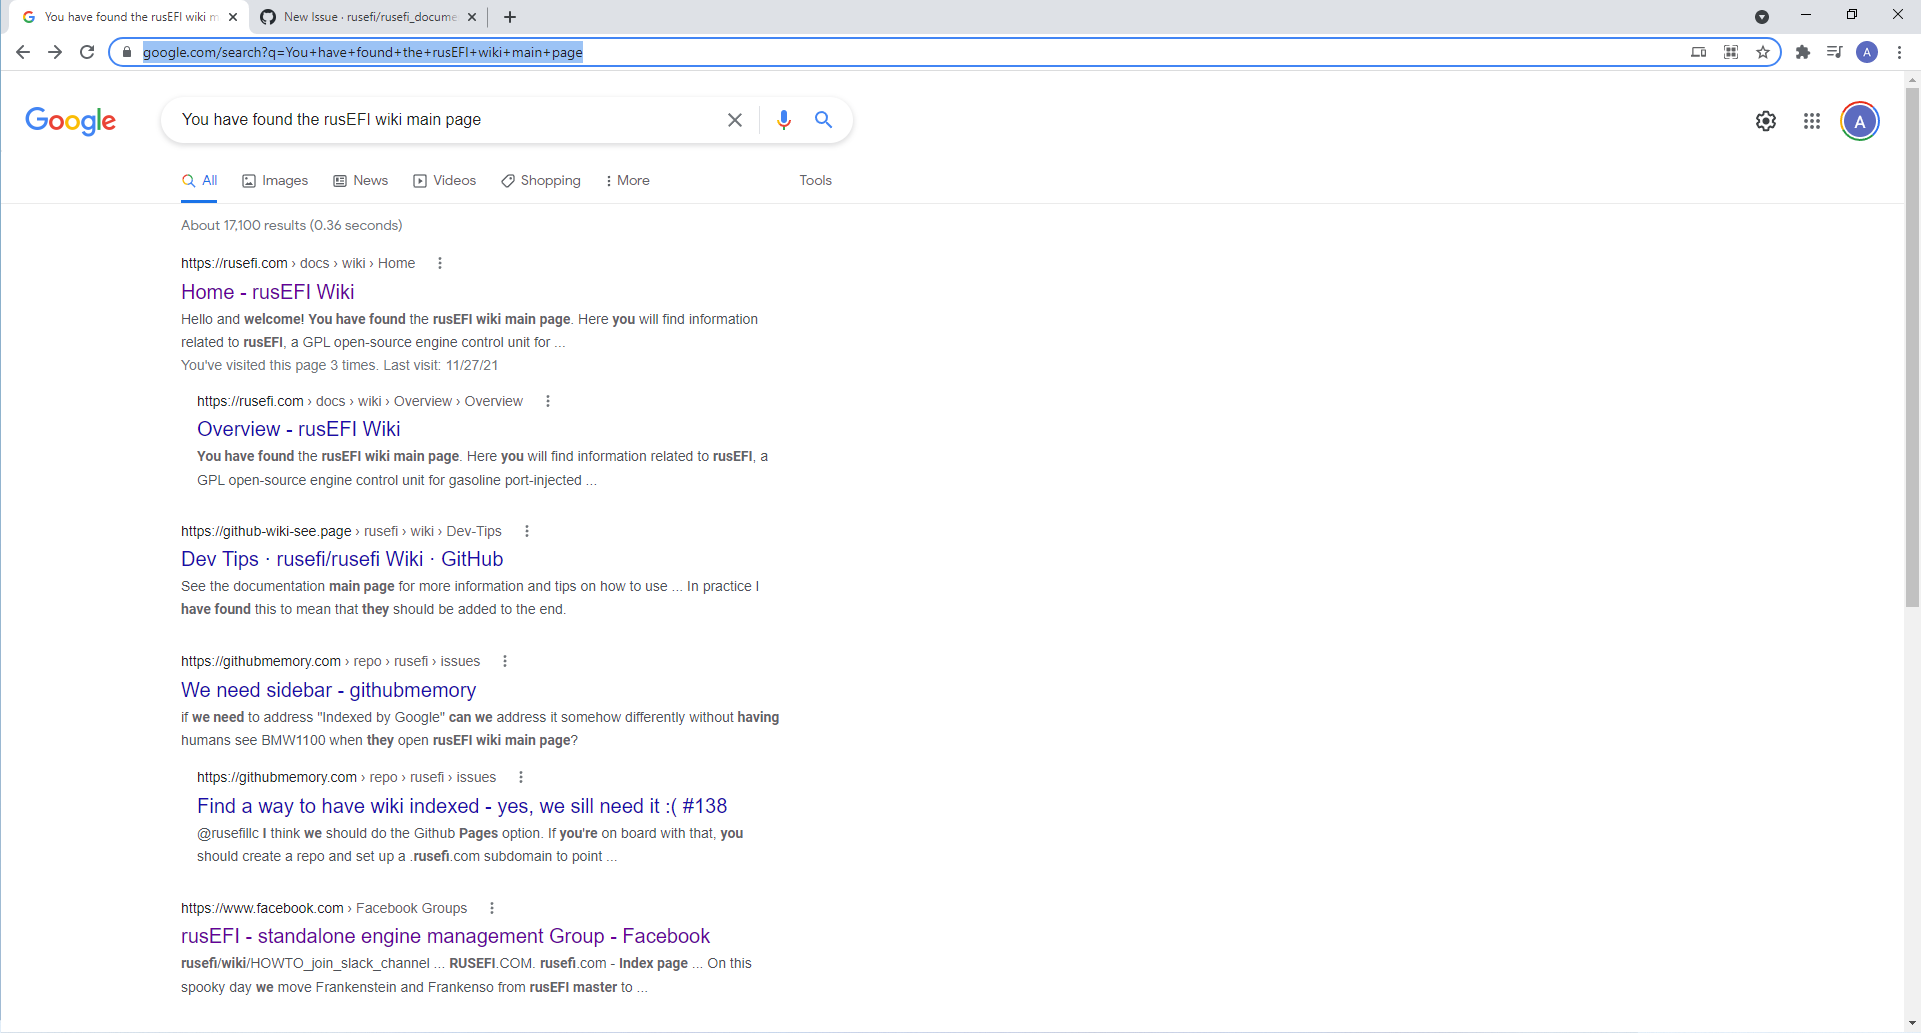Switch to the New Issue browser tab
The width and height of the screenshot is (1921, 1033).
pyautogui.click(x=367, y=17)
